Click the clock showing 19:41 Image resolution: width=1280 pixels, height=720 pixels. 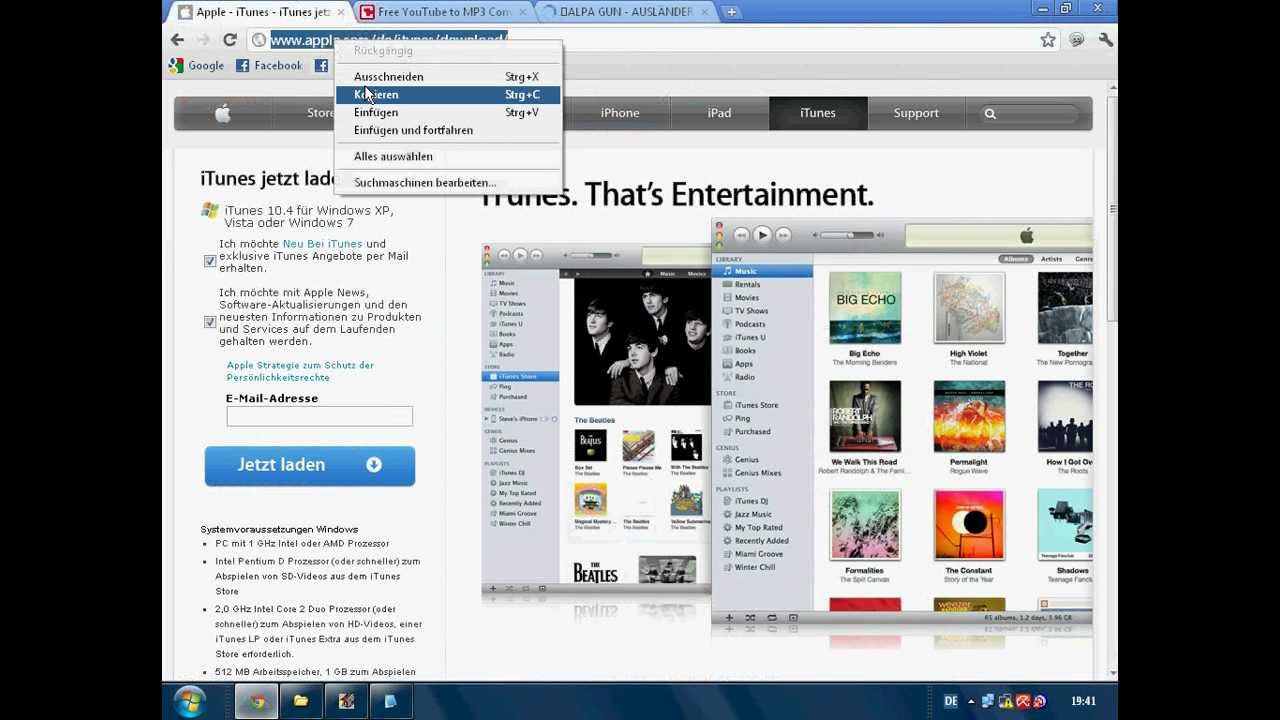click(x=1083, y=702)
